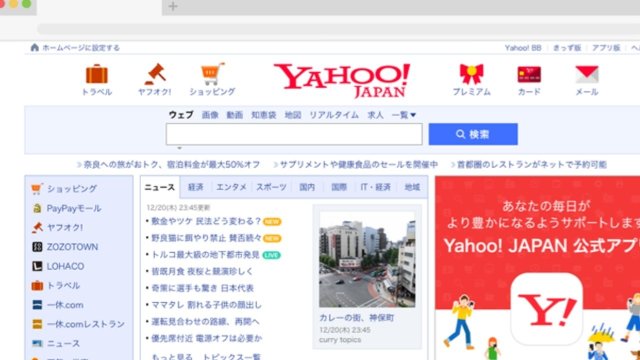Switch to the 地域 topics tab
The width and height of the screenshot is (640, 360).
(x=412, y=187)
